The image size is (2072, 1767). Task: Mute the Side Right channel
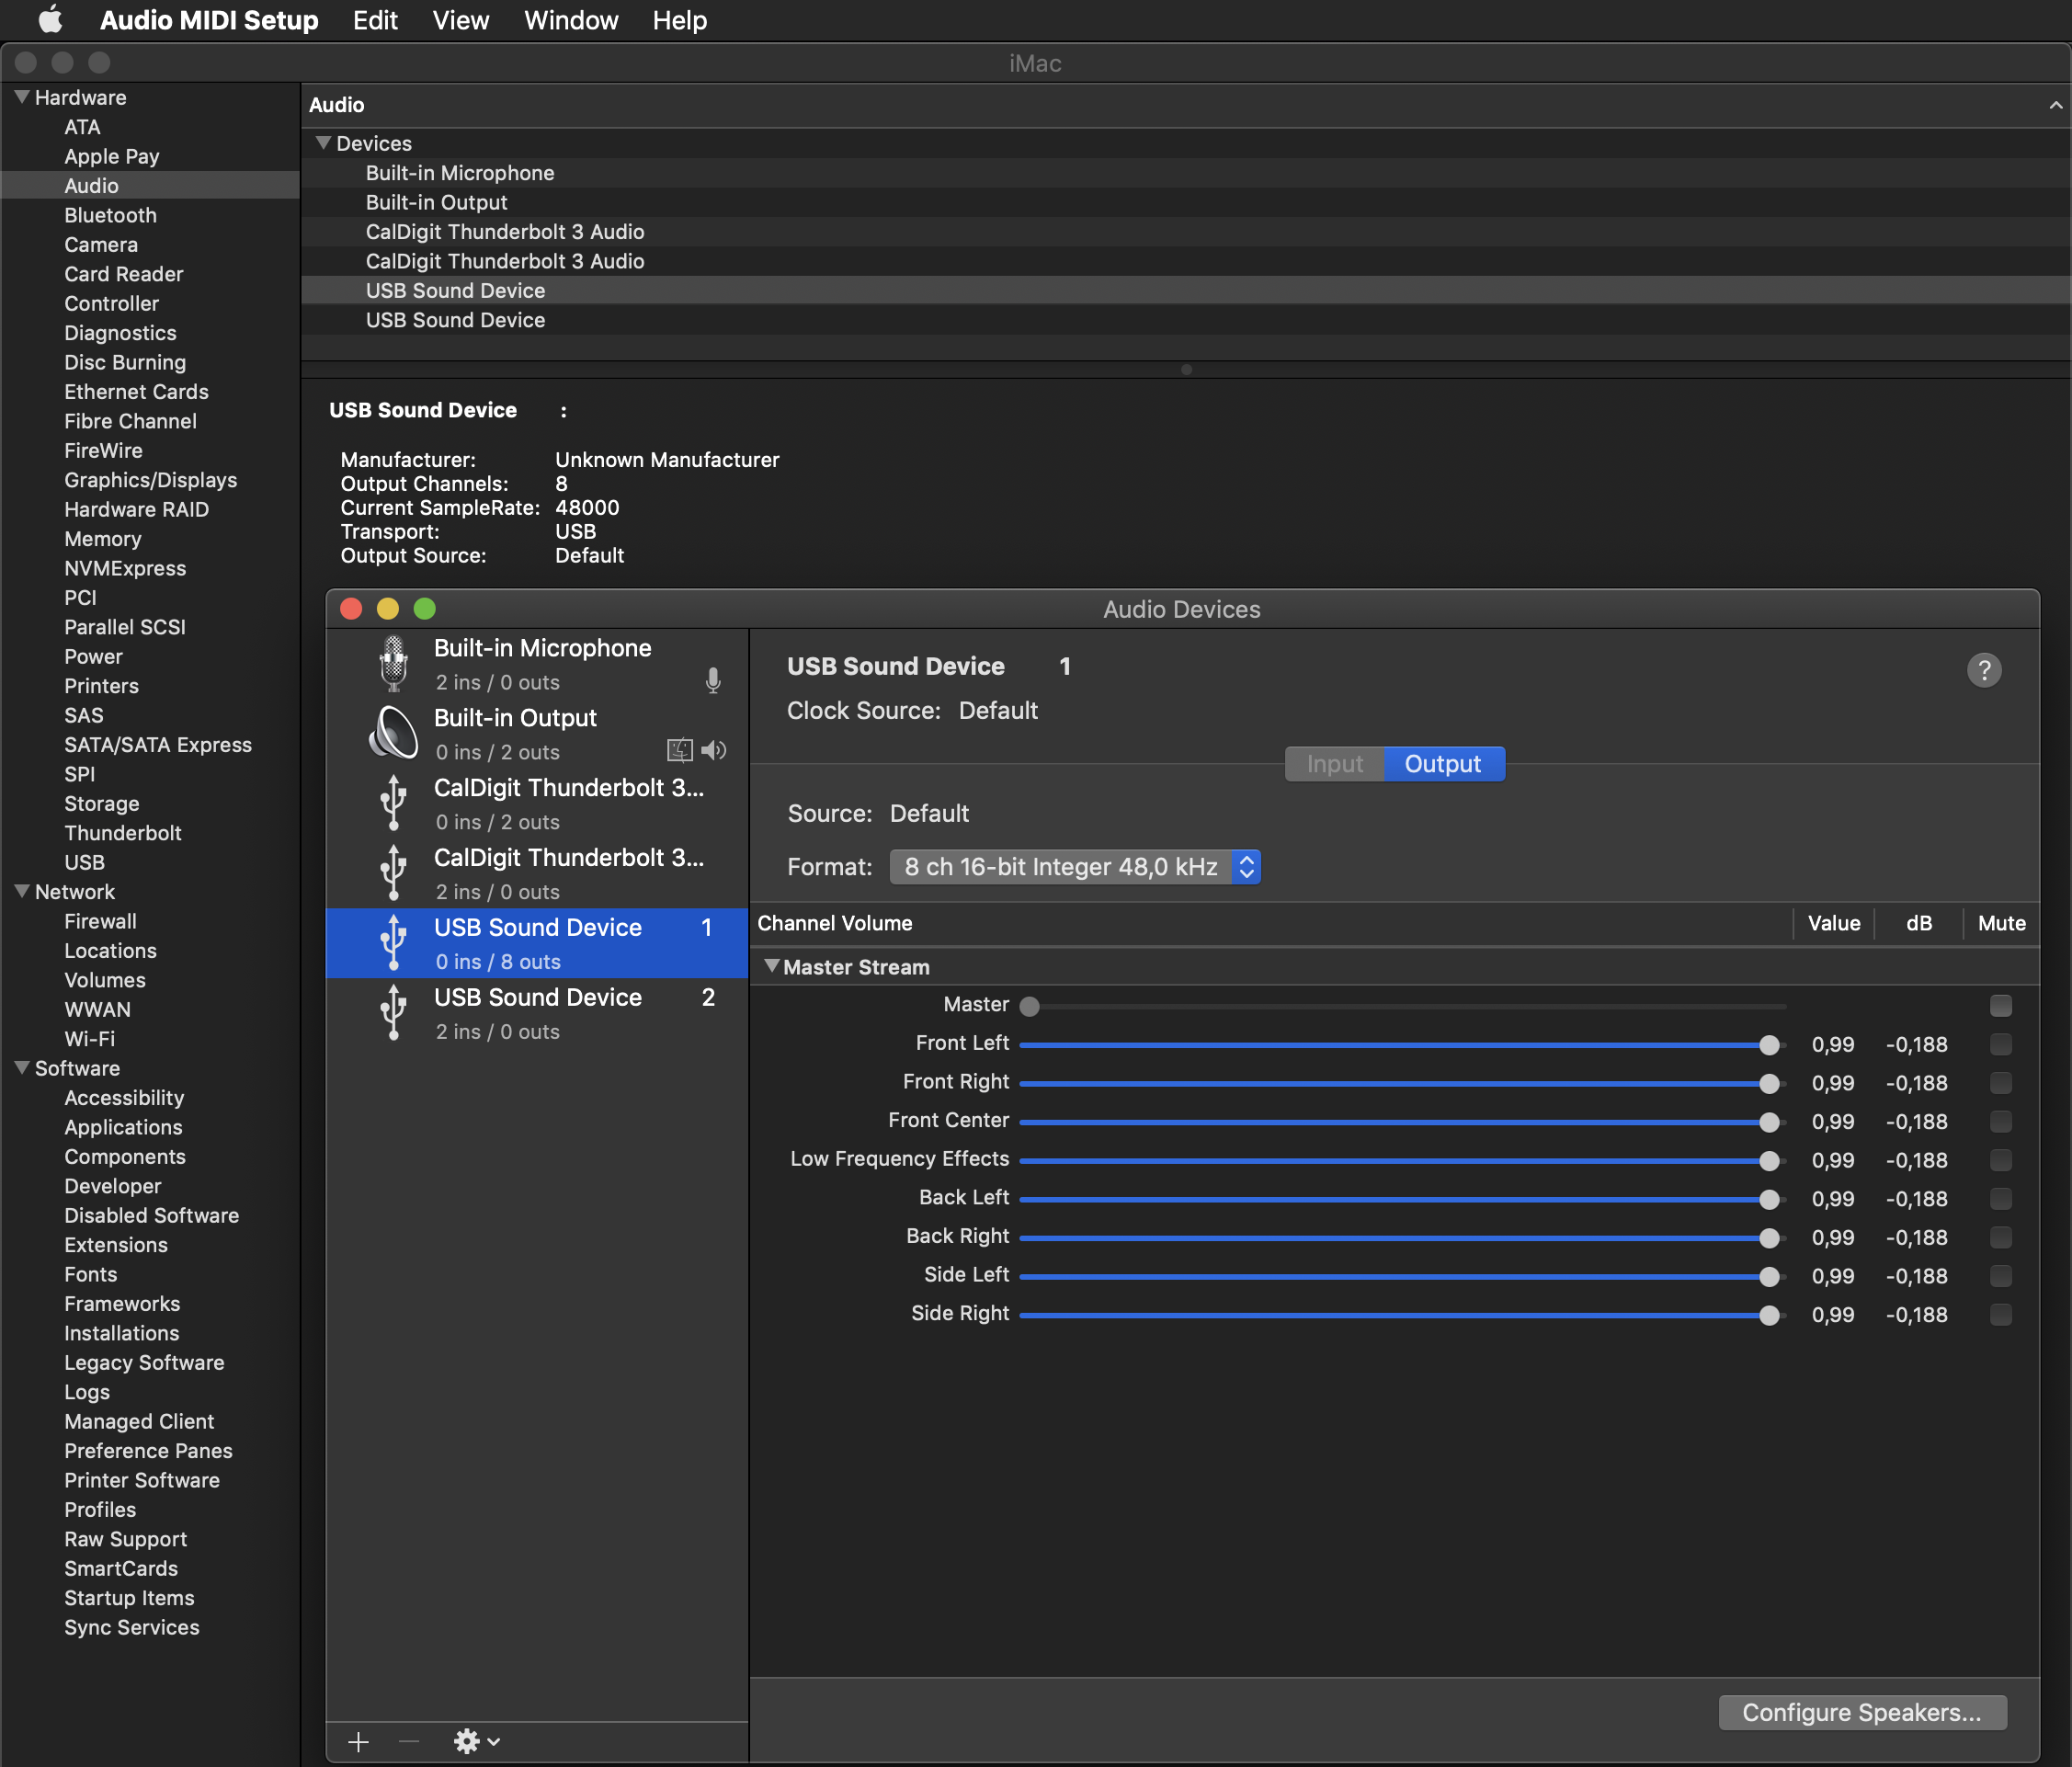pos(2000,1314)
